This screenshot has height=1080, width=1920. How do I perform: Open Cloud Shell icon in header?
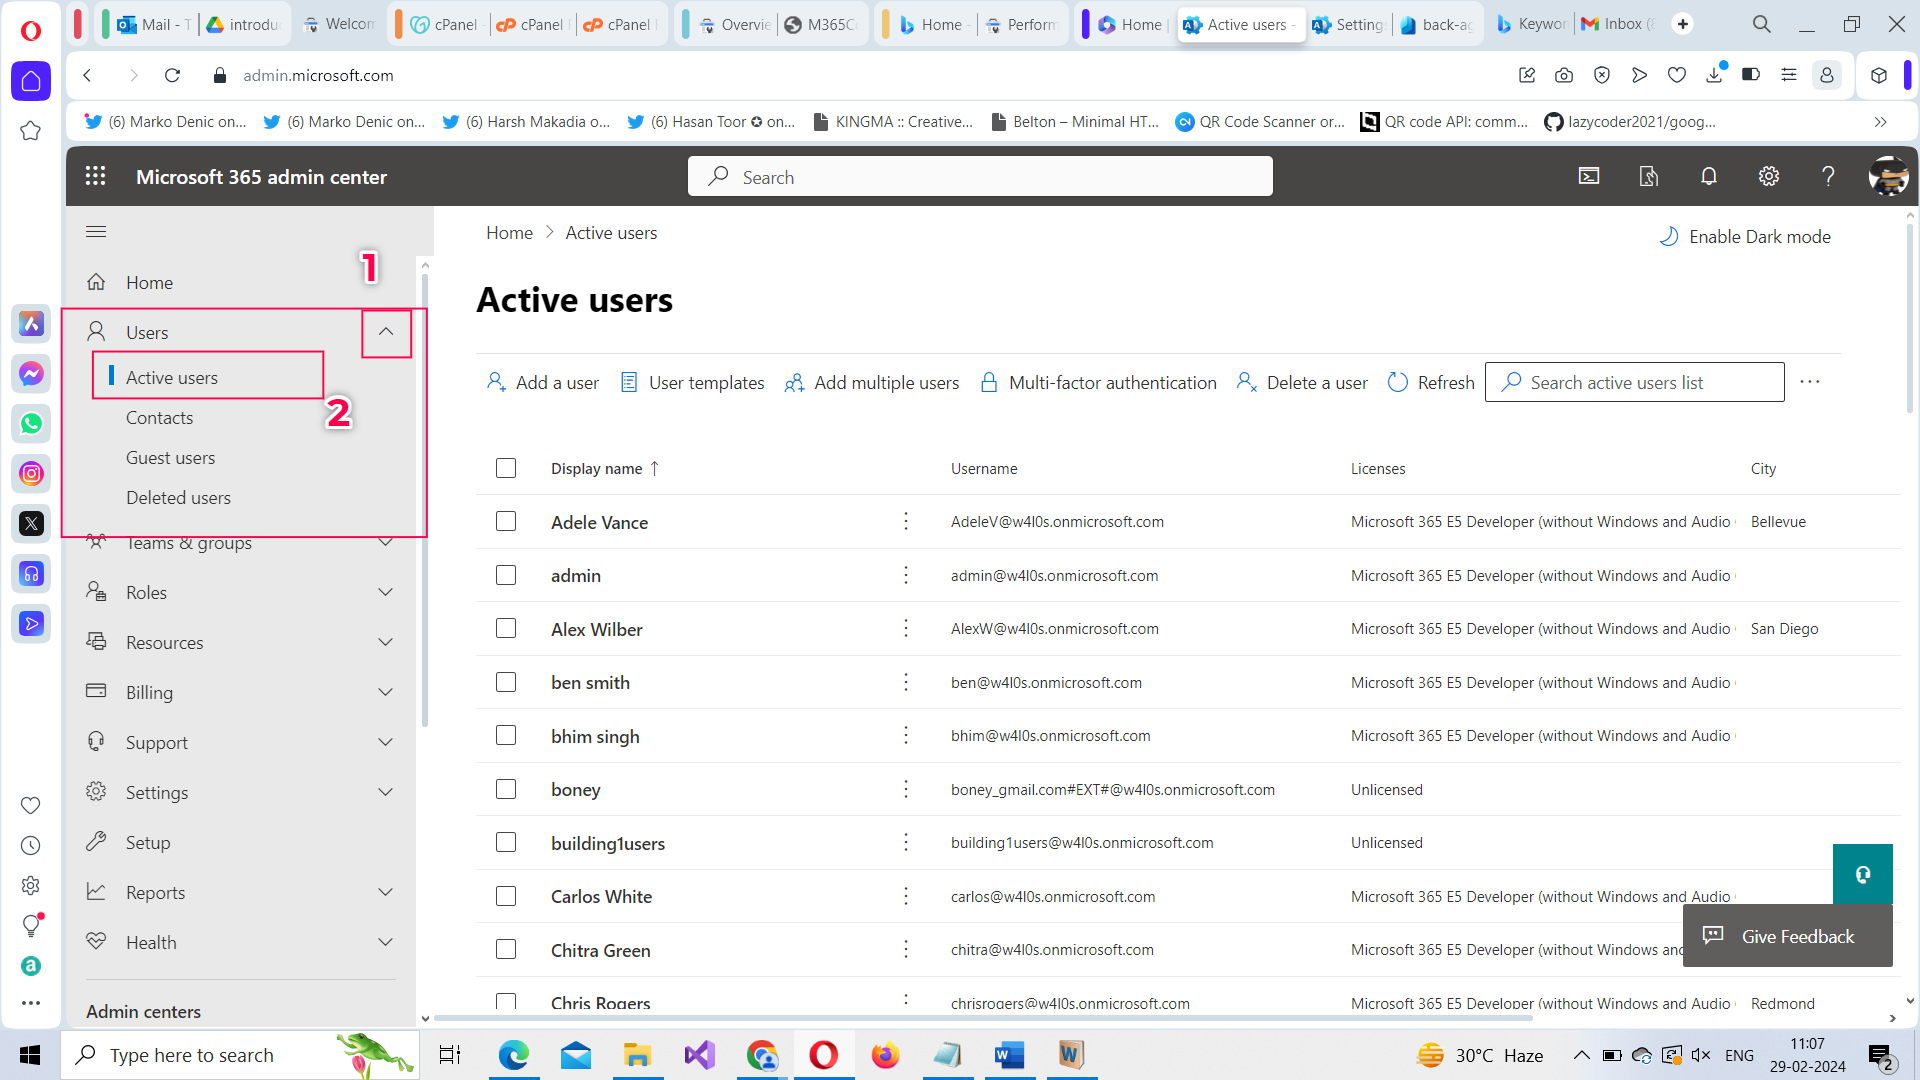coord(1588,177)
